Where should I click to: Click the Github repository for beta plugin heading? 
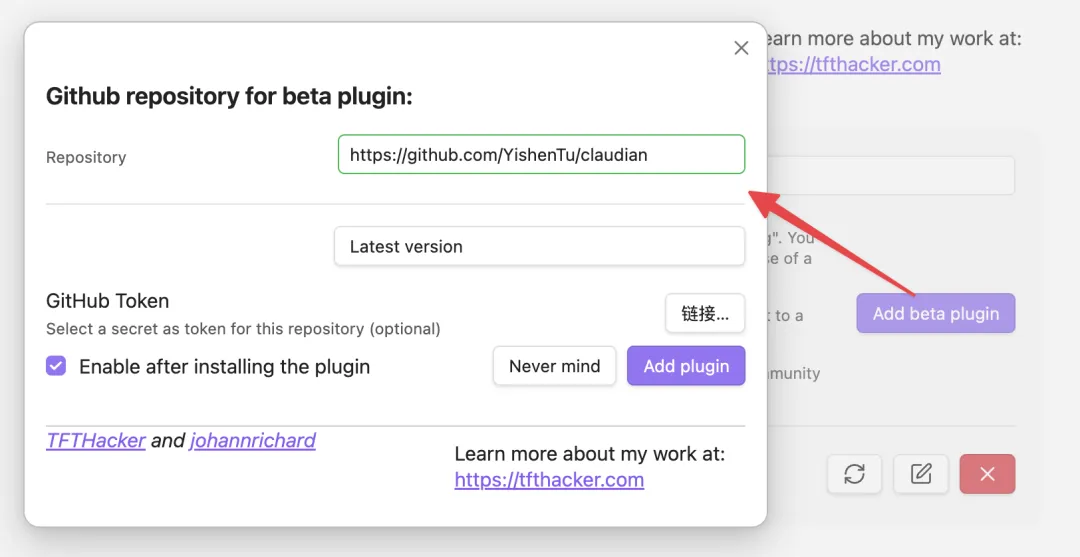229,96
